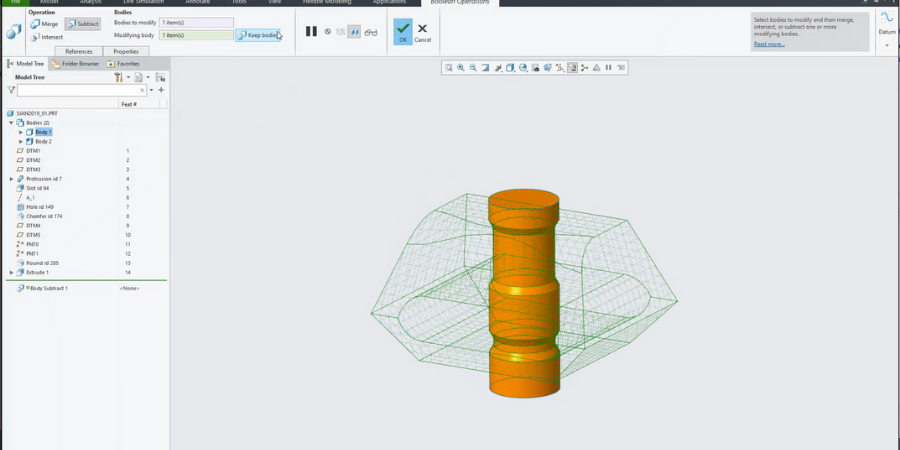The width and height of the screenshot is (900, 450).
Task: Collapse the Bodies (2) folder
Action: pyautogui.click(x=11, y=123)
